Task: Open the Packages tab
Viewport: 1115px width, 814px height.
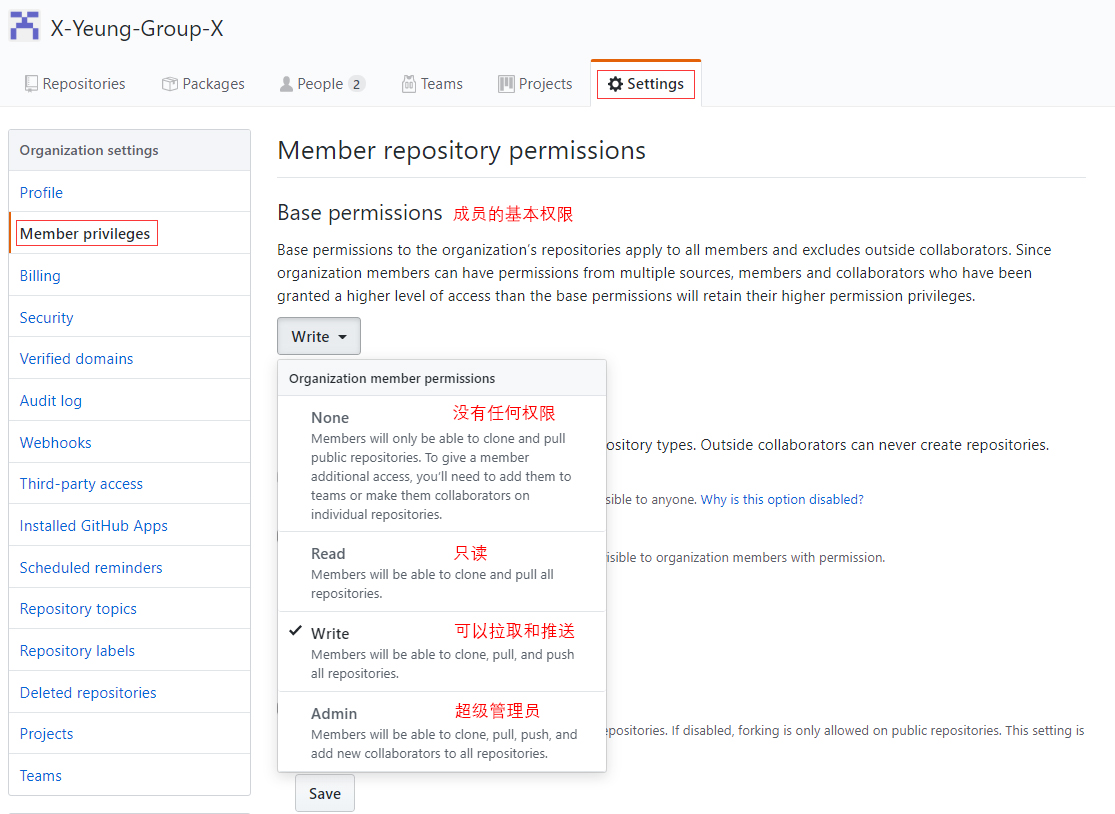Action: pos(203,84)
